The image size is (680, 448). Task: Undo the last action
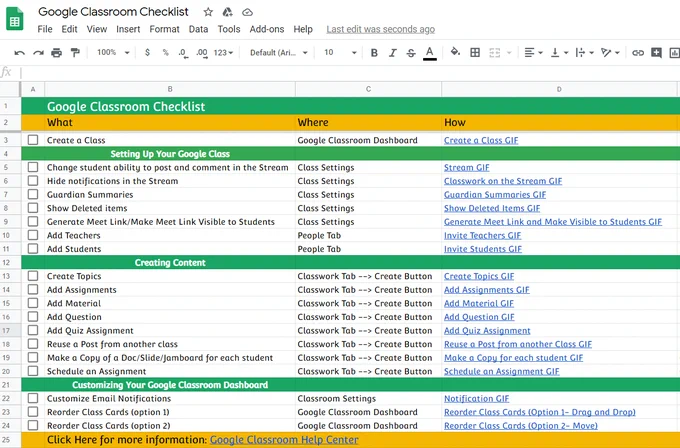(x=20, y=53)
